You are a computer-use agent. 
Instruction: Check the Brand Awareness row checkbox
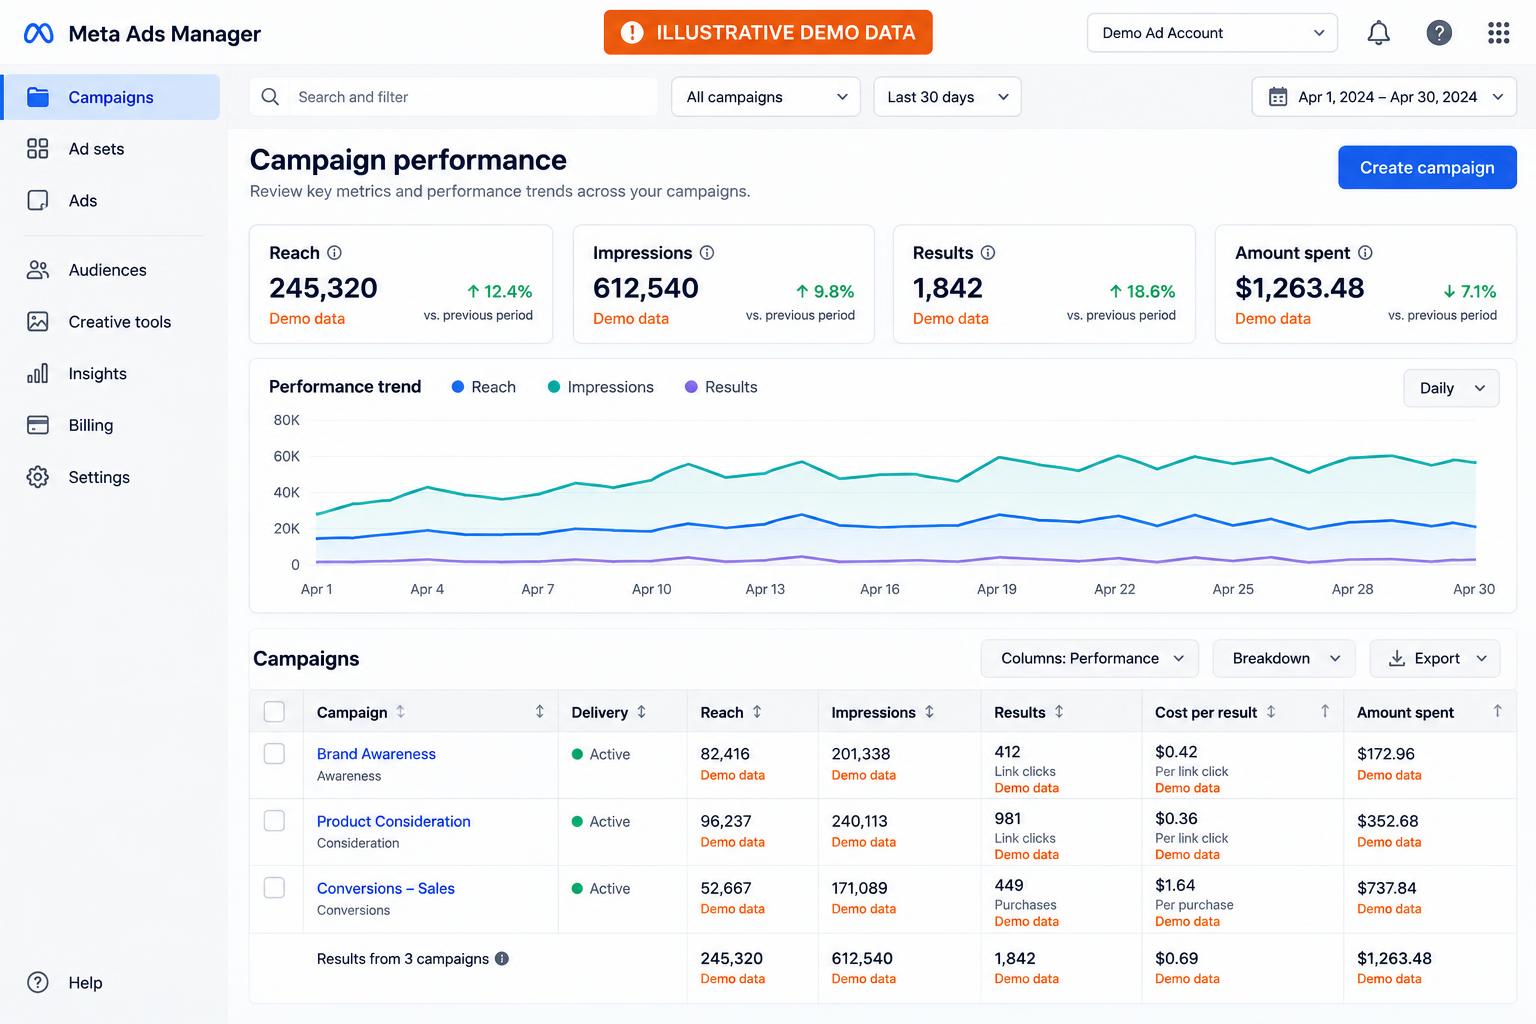tap(274, 754)
